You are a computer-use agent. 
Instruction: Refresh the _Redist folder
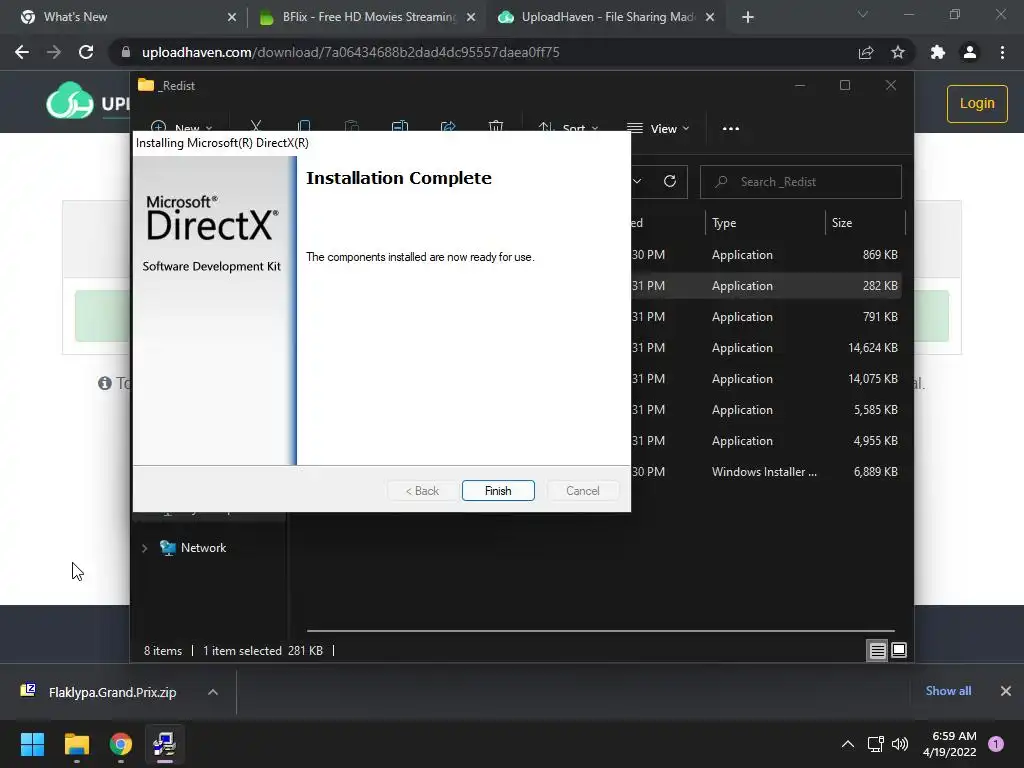(669, 181)
